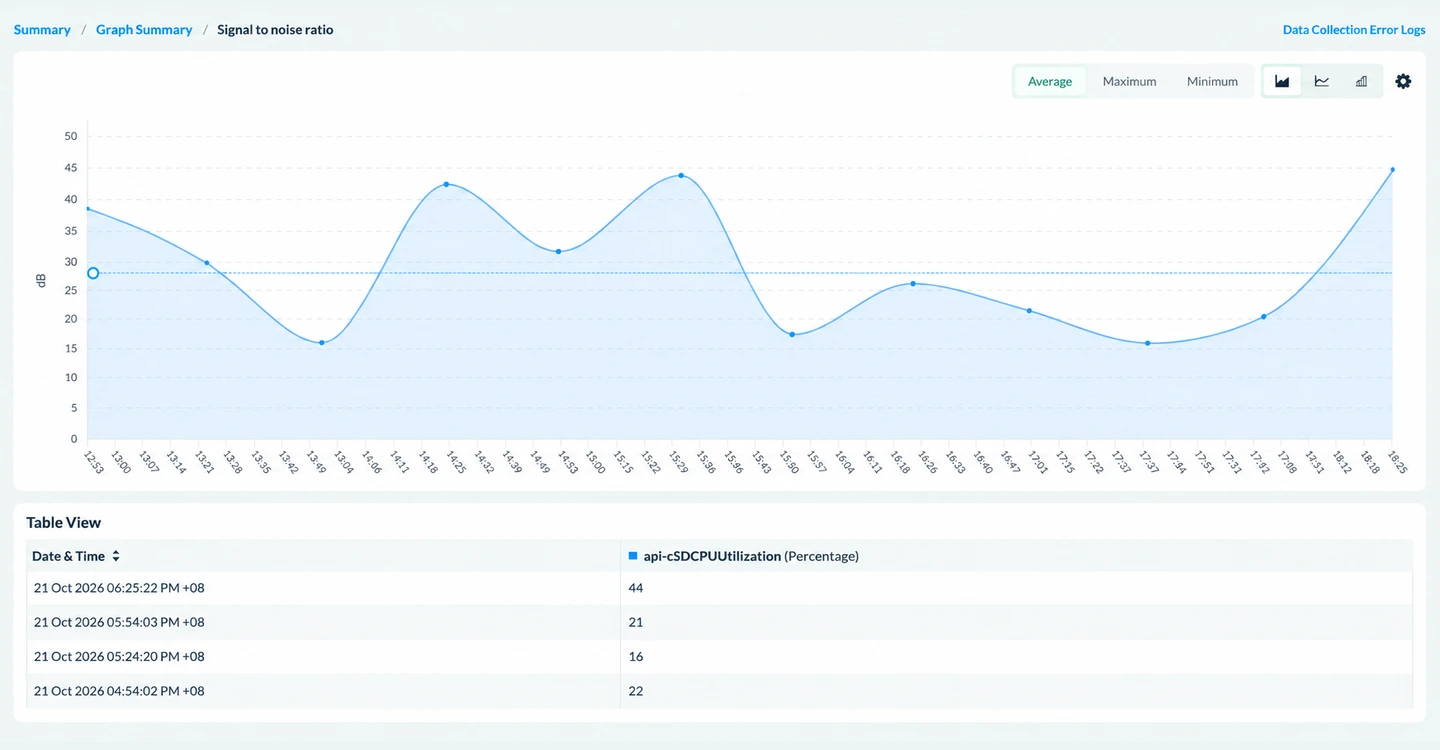The image size is (1440, 750).
Task: Click the final data point at 18:25
Action: [x=1392, y=170]
